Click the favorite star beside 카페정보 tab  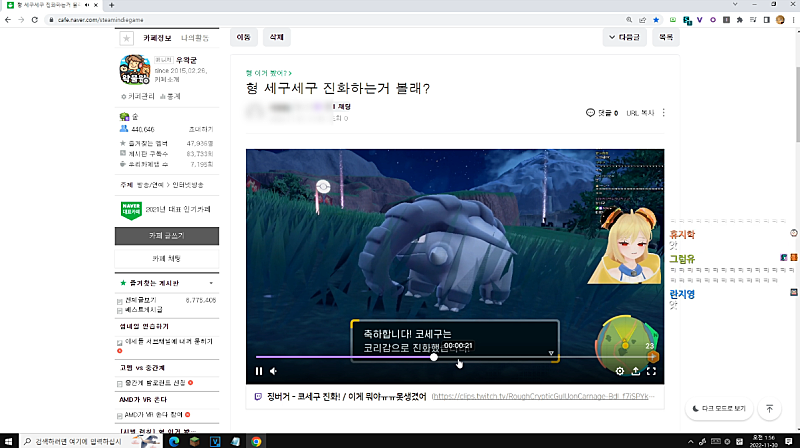click(x=127, y=38)
